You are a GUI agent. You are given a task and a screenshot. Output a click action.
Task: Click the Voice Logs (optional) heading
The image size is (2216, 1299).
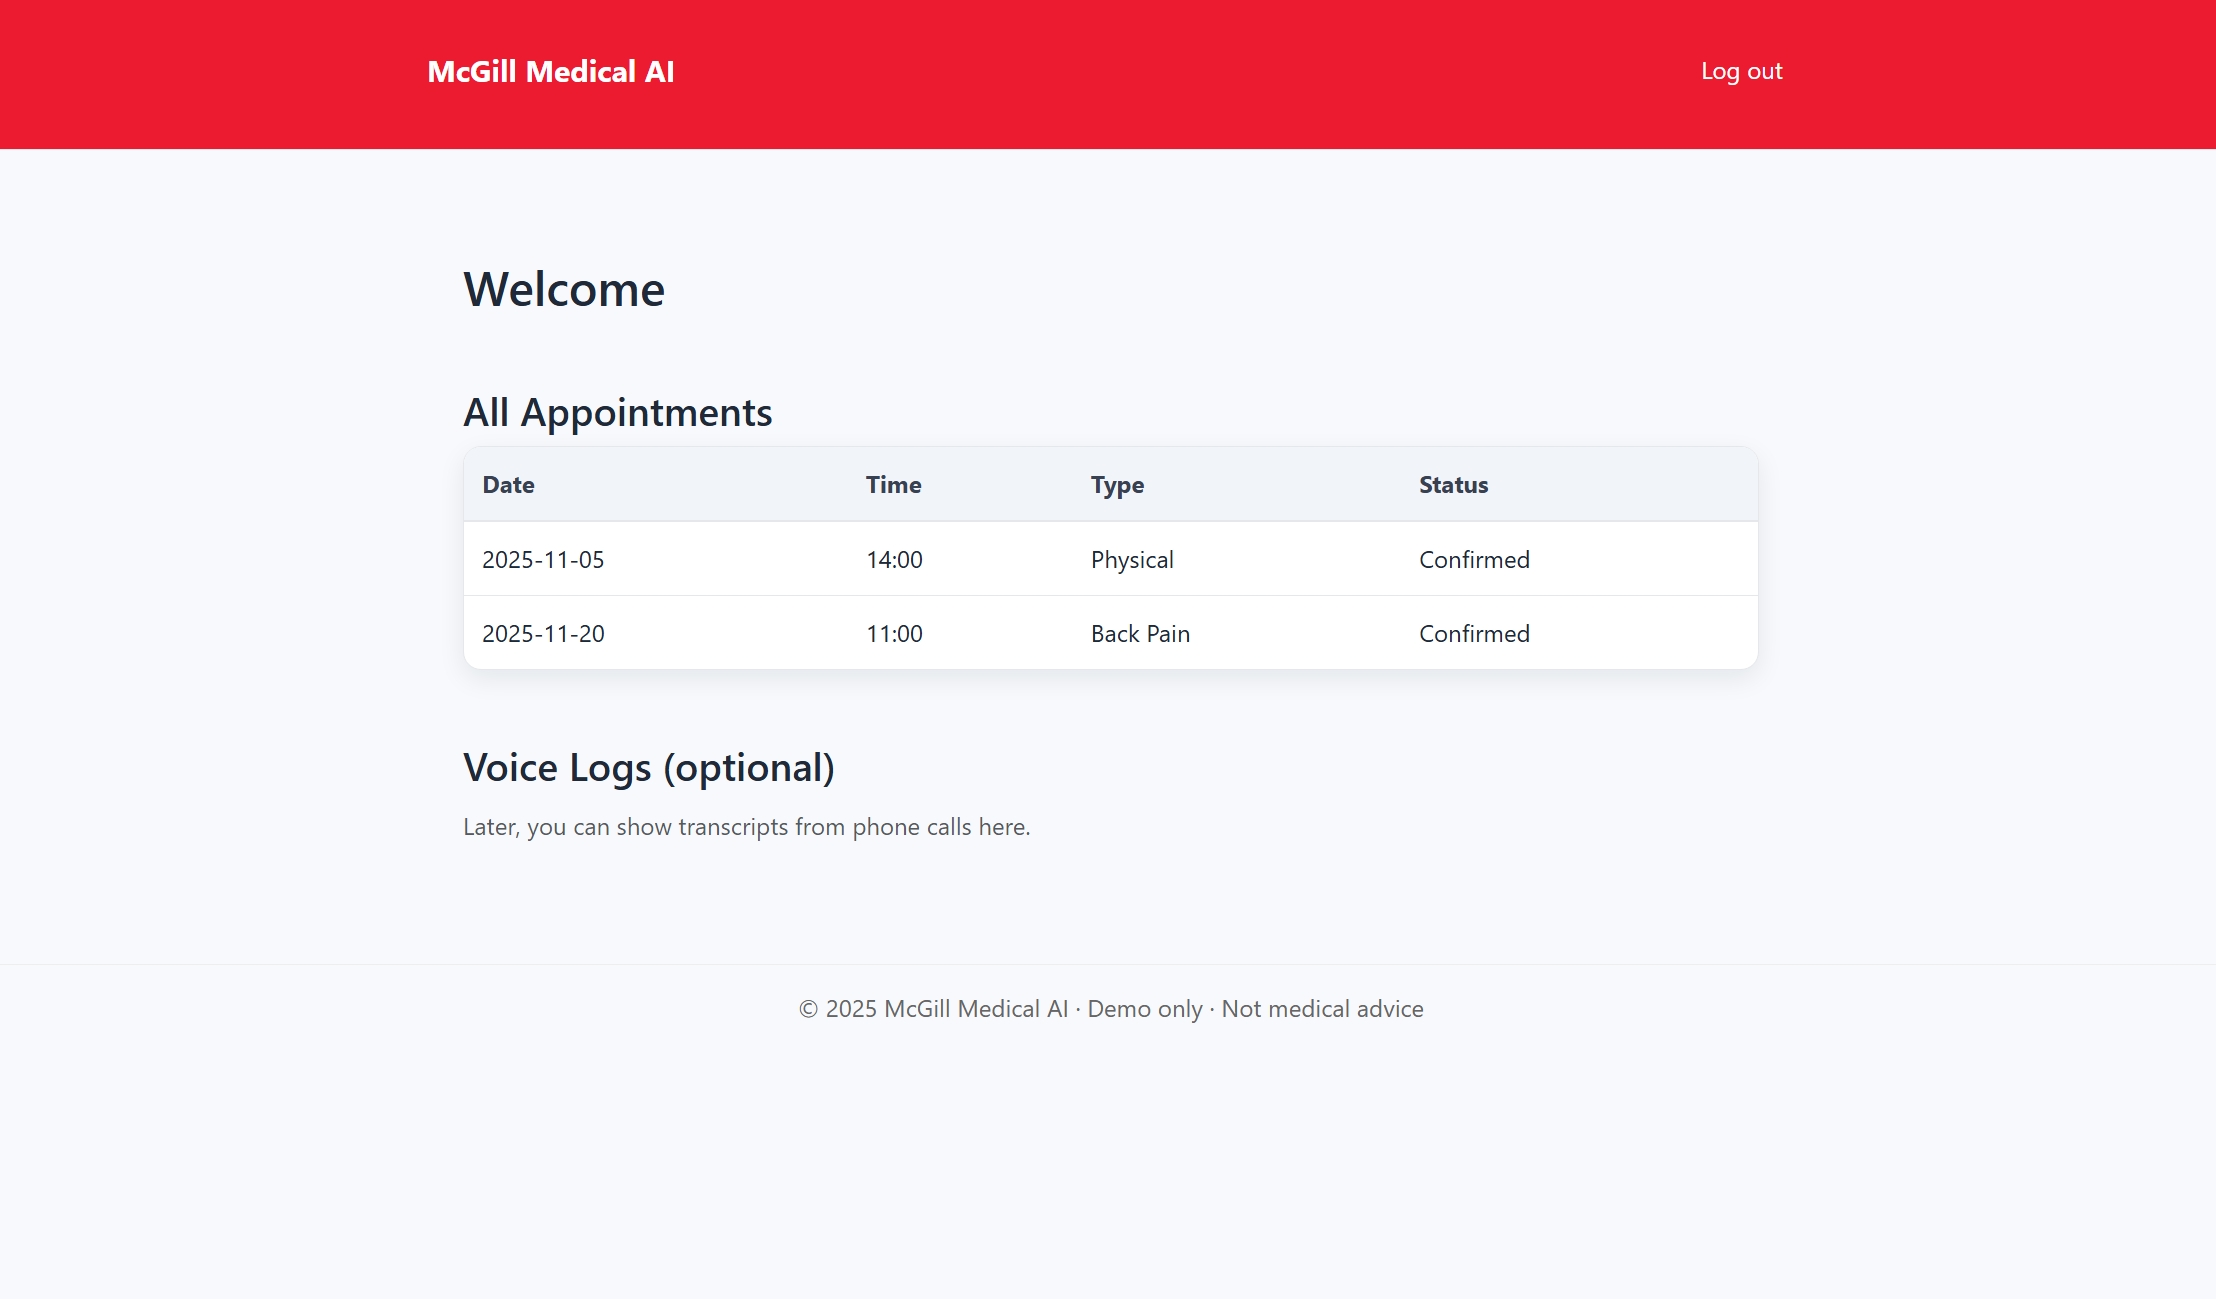(x=648, y=768)
